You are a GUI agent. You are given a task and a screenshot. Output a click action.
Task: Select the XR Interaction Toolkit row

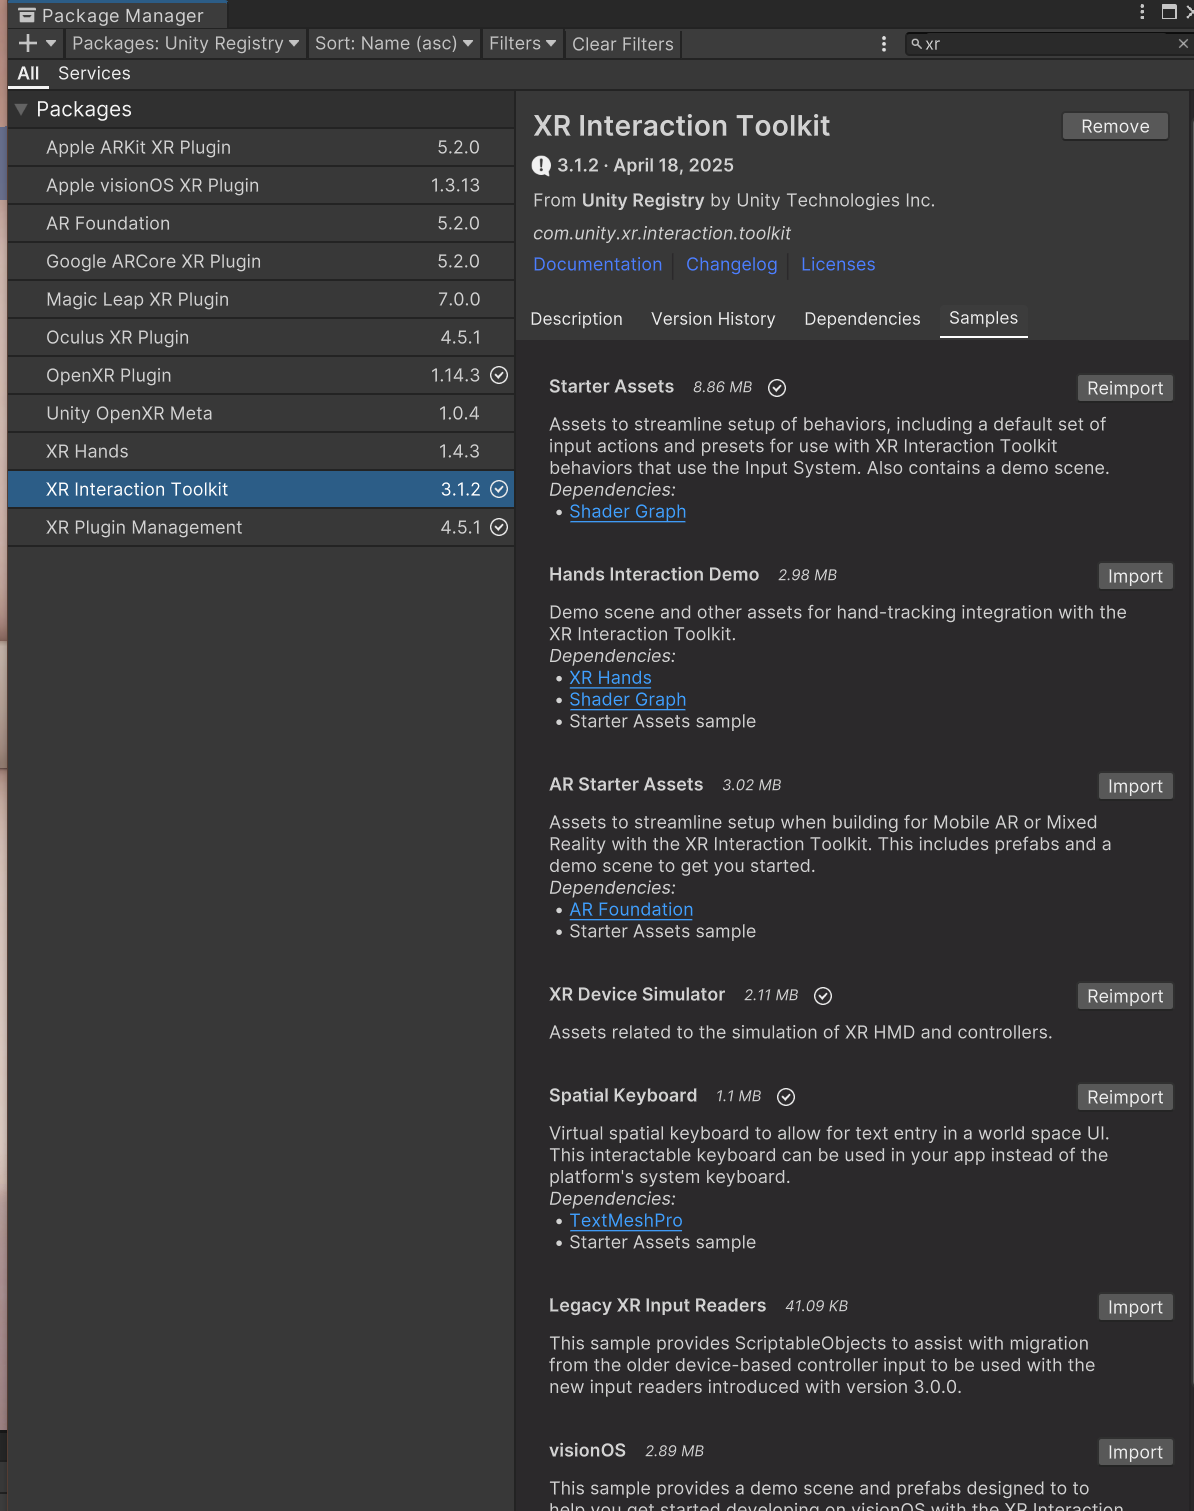tap(261, 489)
